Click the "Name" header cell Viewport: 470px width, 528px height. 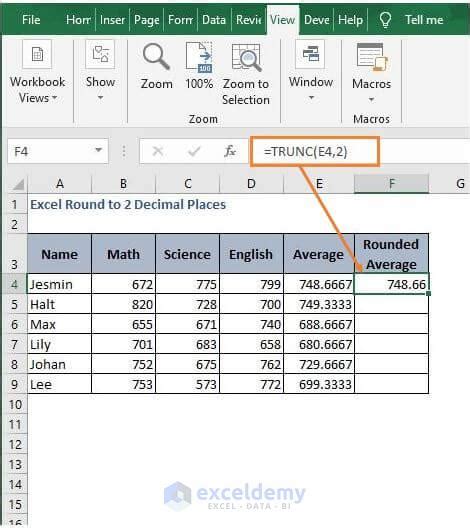(60, 254)
